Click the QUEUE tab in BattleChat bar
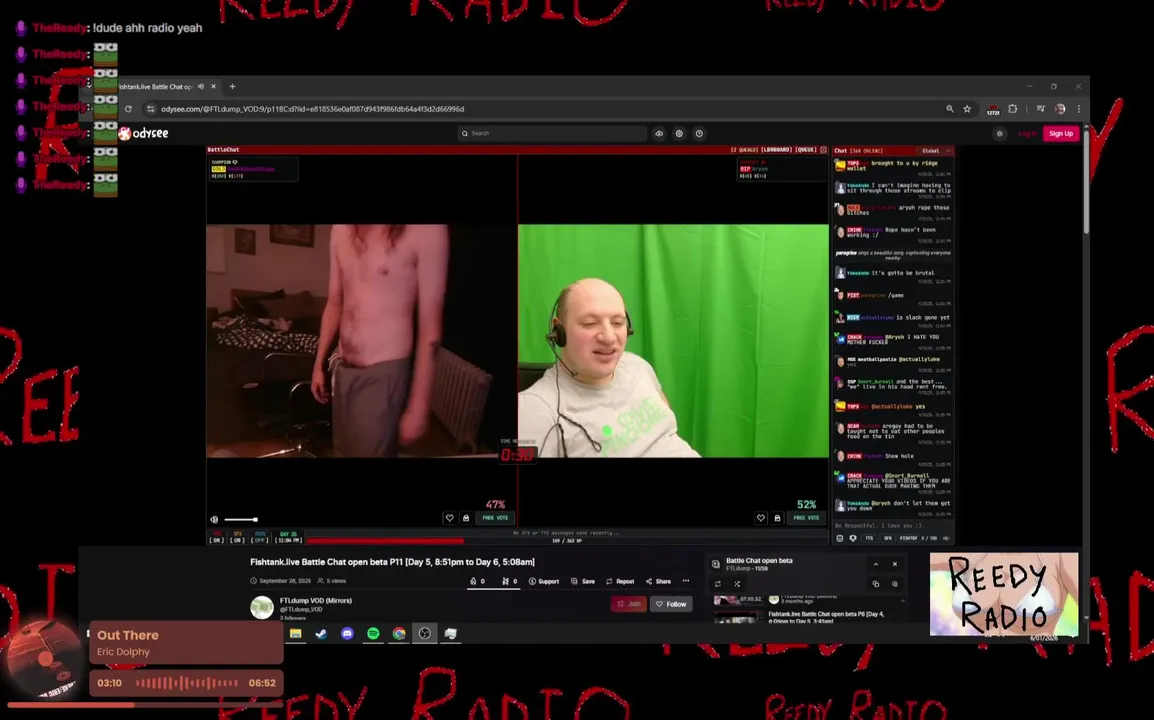The width and height of the screenshot is (1154, 720). coord(806,149)
